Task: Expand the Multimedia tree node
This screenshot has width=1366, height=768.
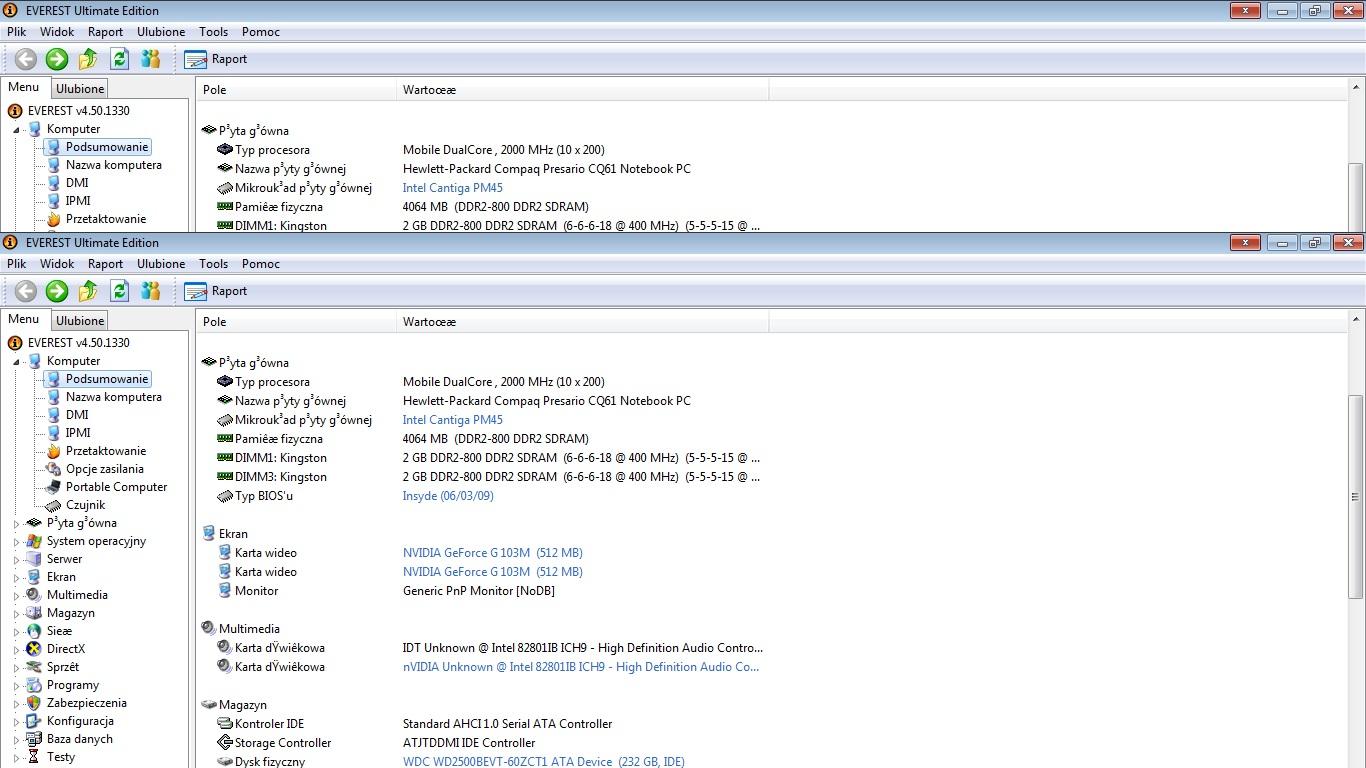Action: point(17,595)
